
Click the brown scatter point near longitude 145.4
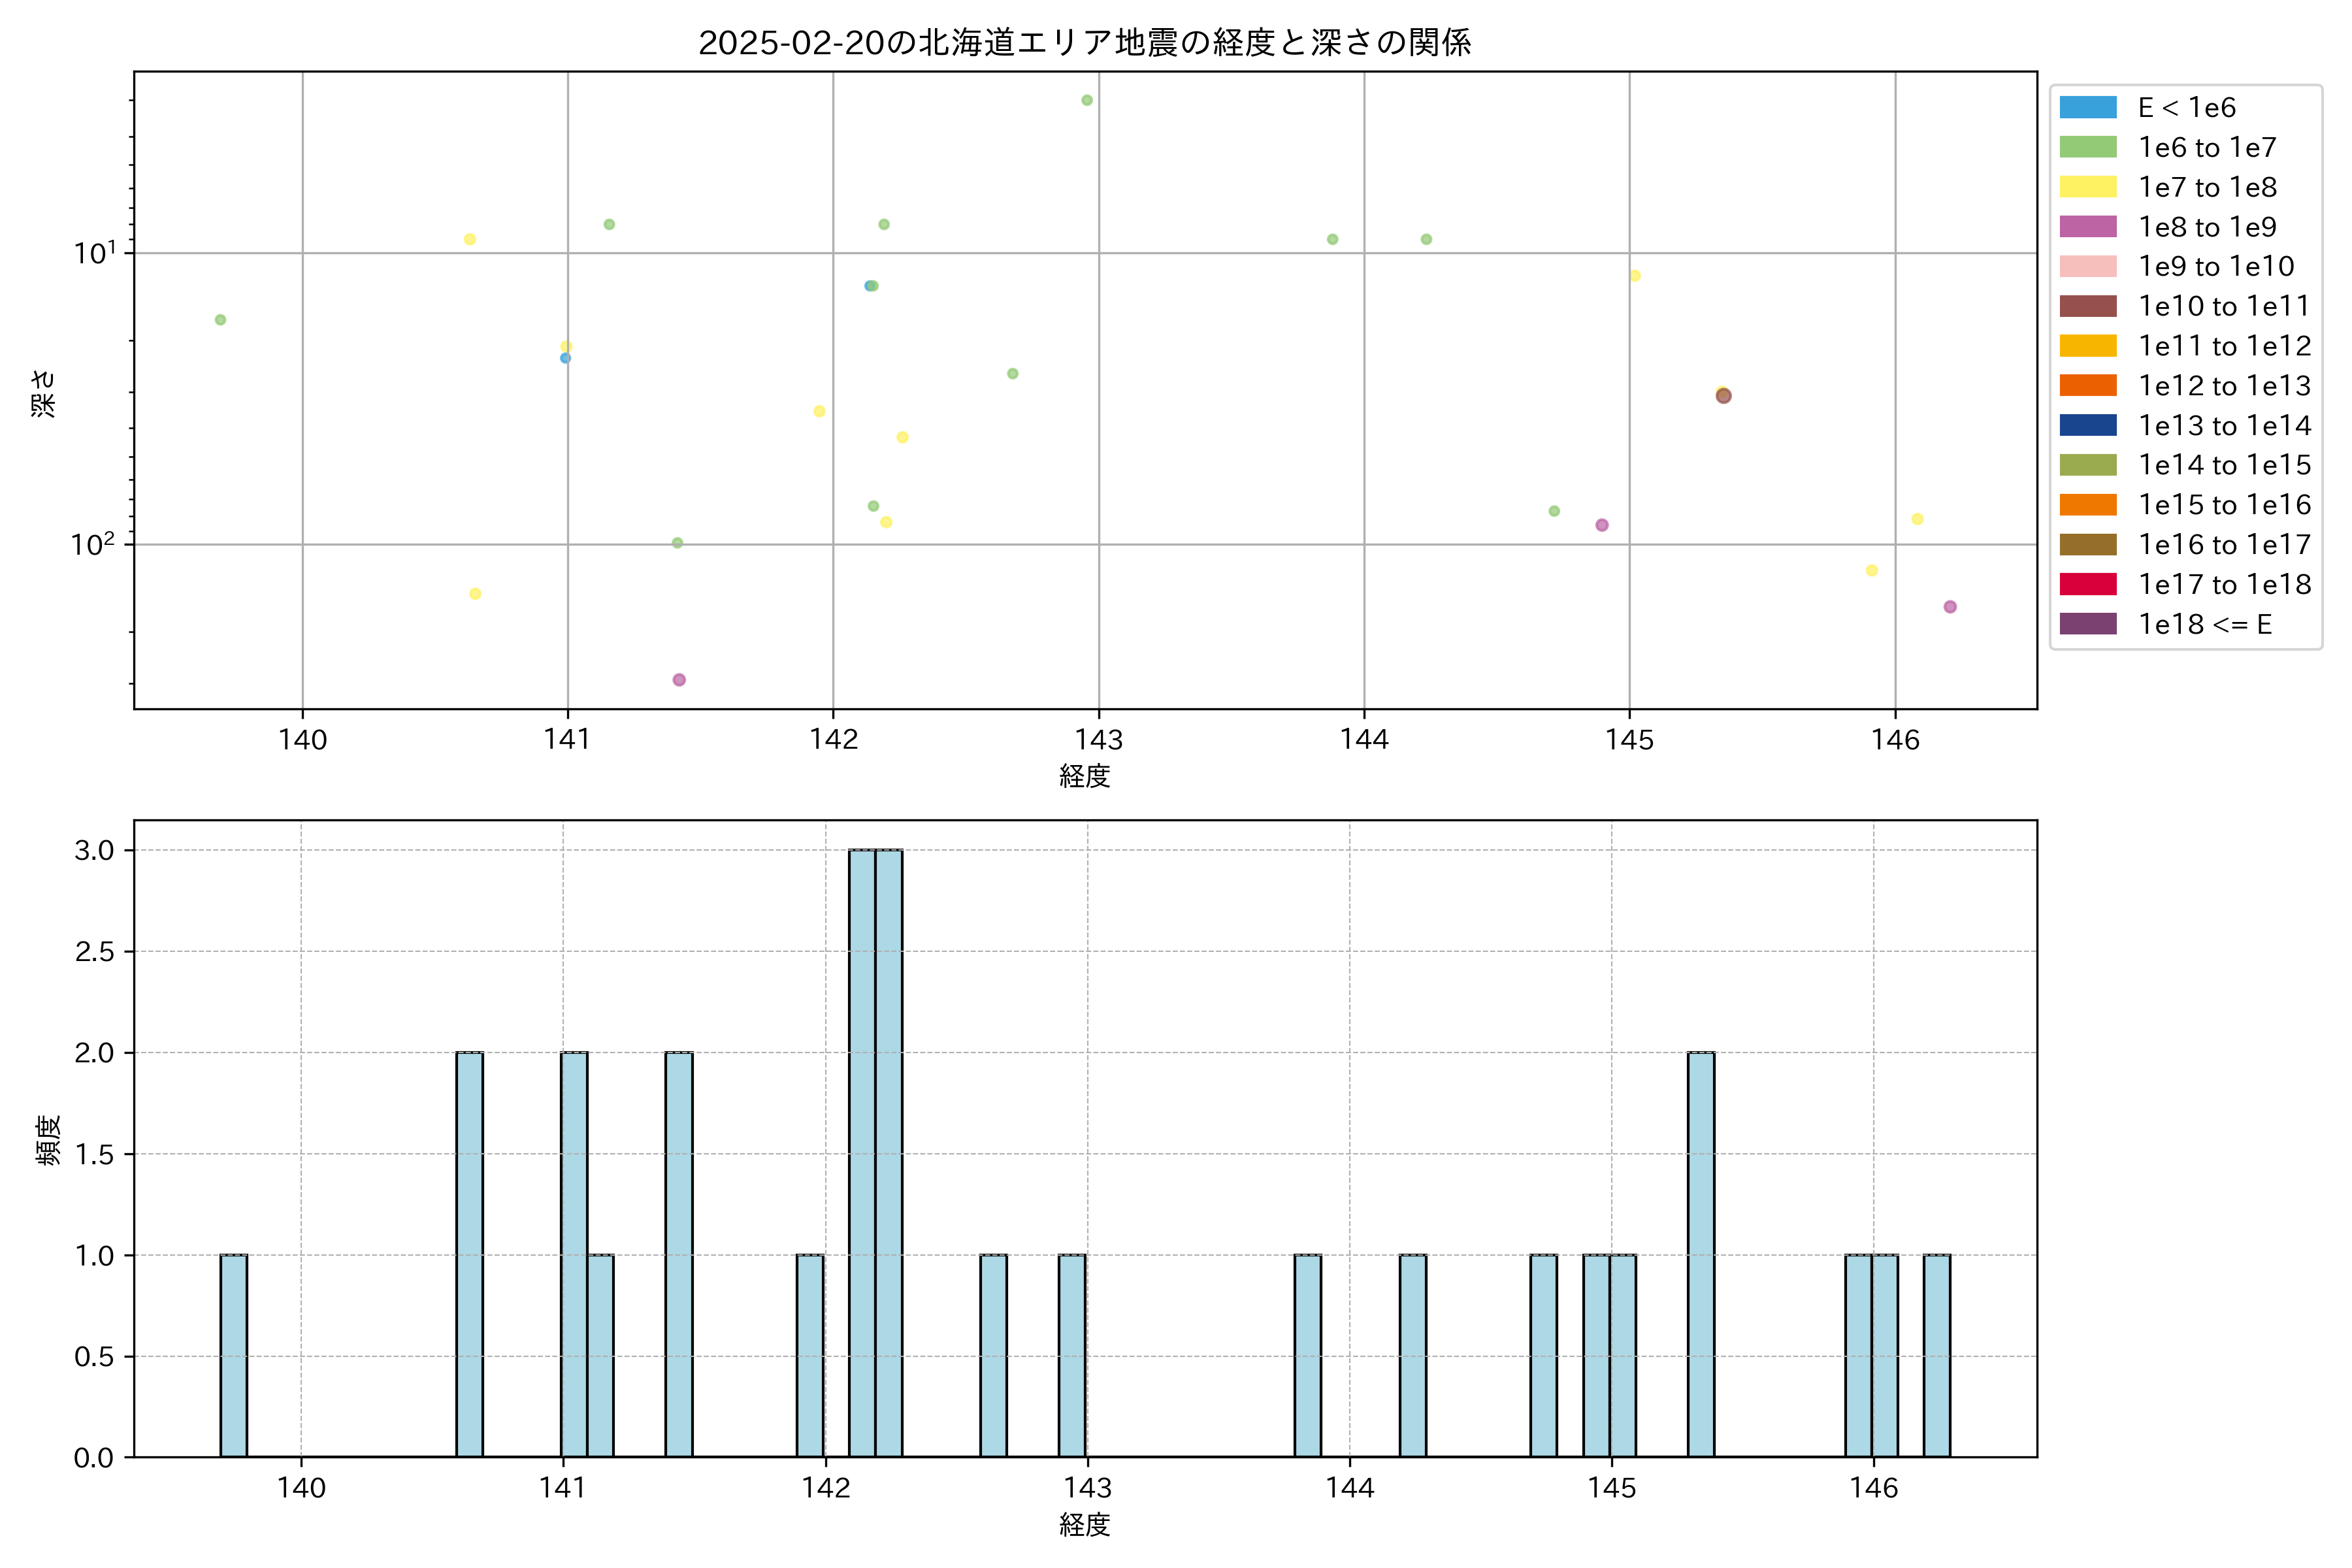pyautogui.click(x=1723, y=396)
